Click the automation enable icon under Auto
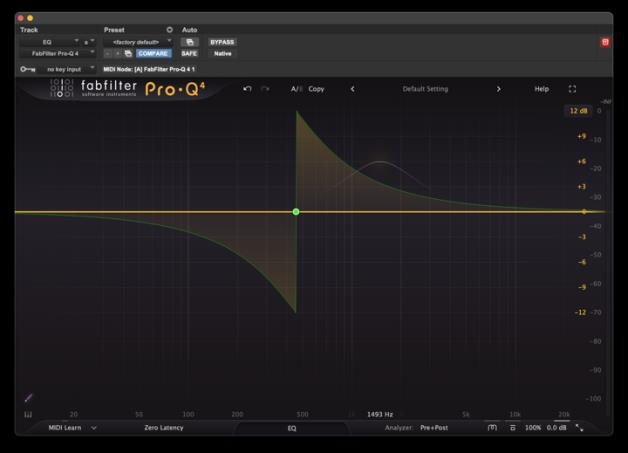 (x=189, y=42)
